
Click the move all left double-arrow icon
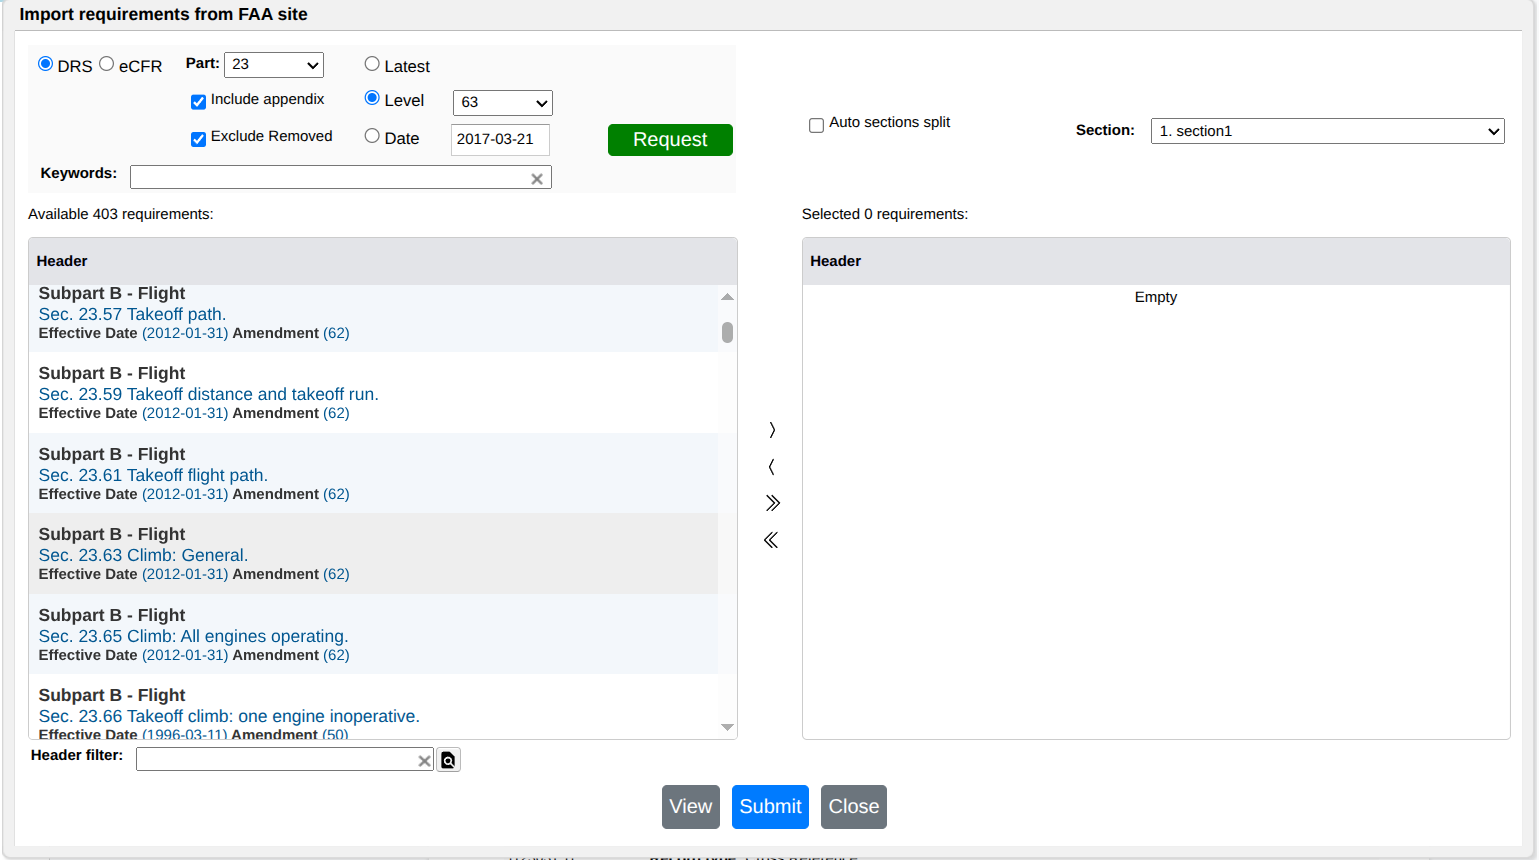point(771,540)
